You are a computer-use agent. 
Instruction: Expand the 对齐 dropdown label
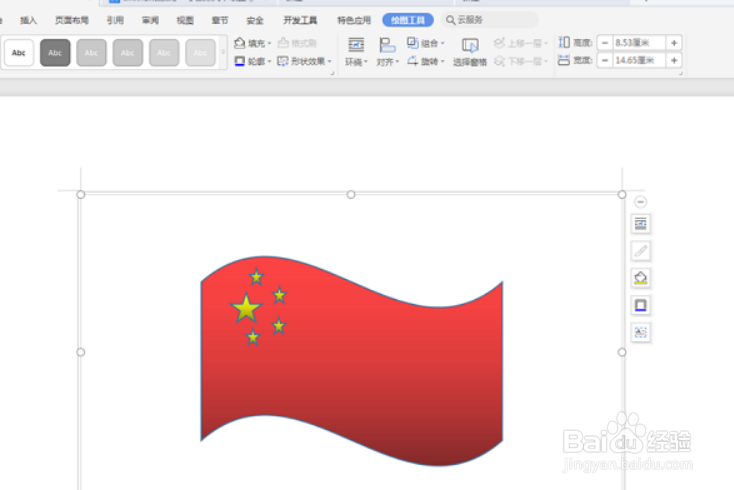pos(387,62)
